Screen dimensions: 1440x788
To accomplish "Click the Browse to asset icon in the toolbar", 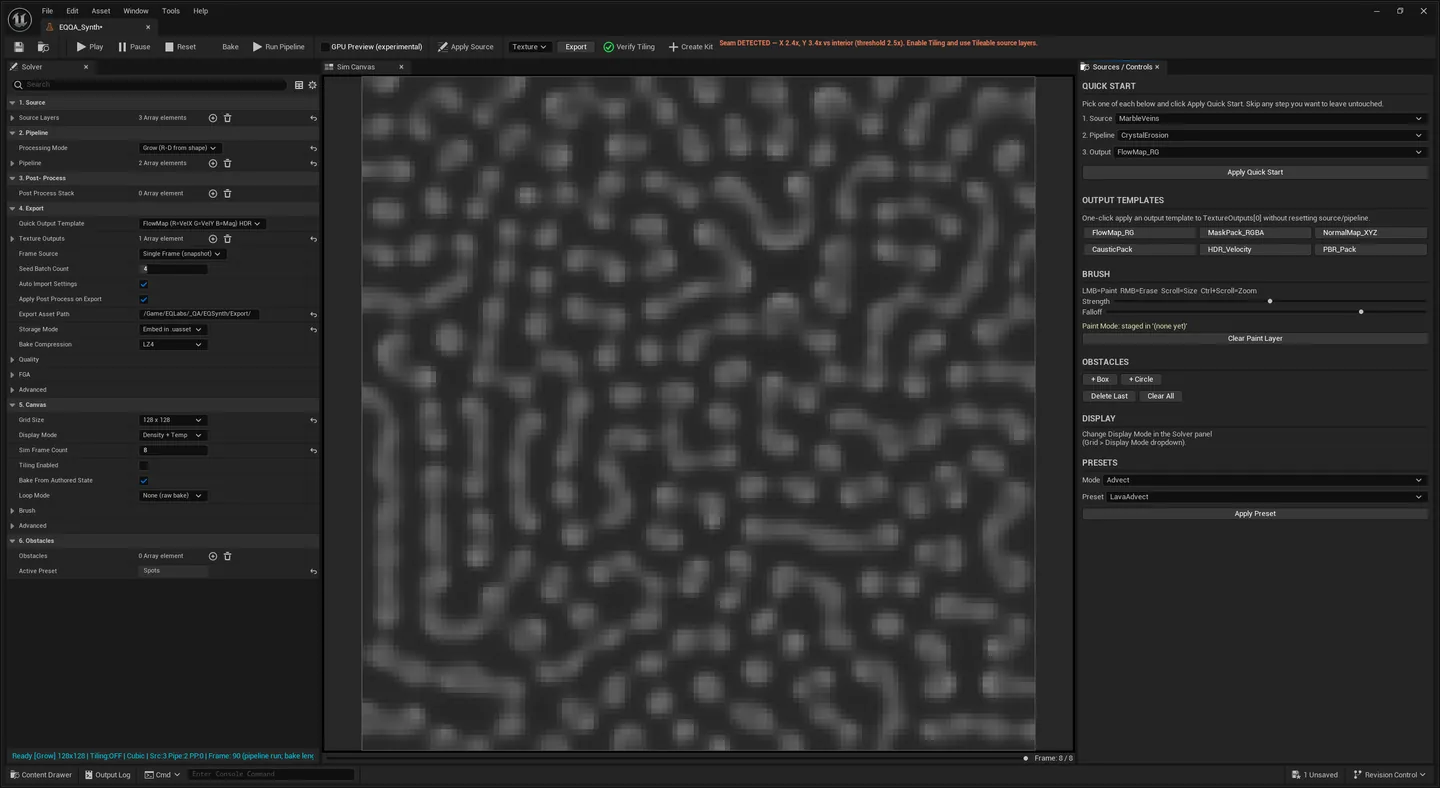I will tap(43, 47).
